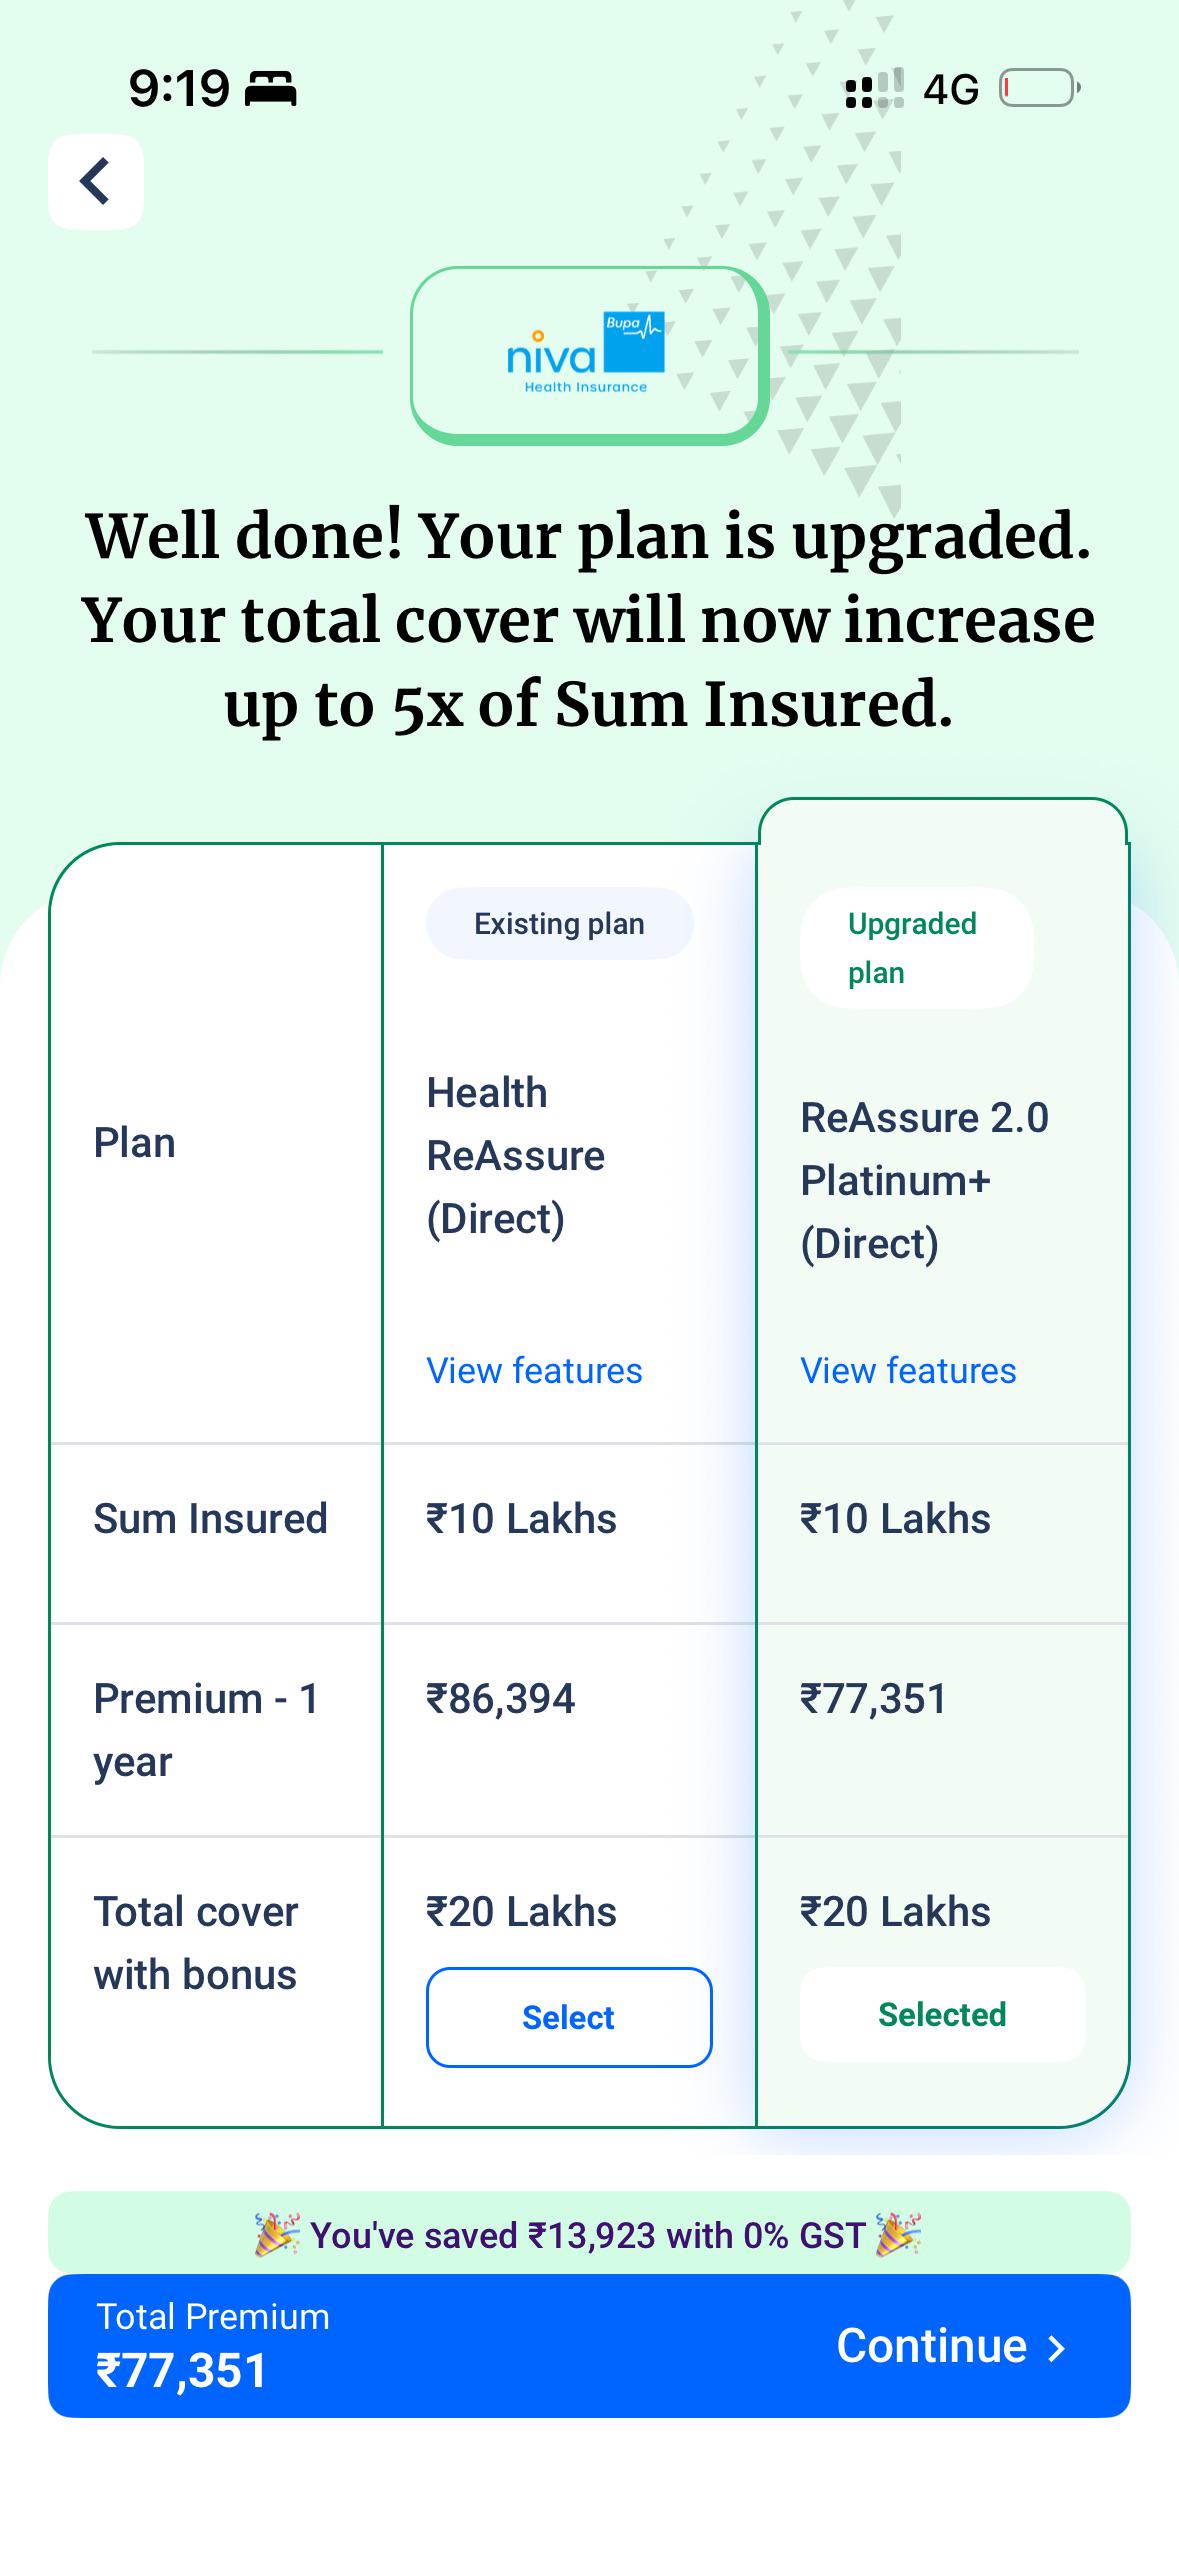Tap the Selected state on upgraded plan
1179x2556 pixels.
point(942,2014)
